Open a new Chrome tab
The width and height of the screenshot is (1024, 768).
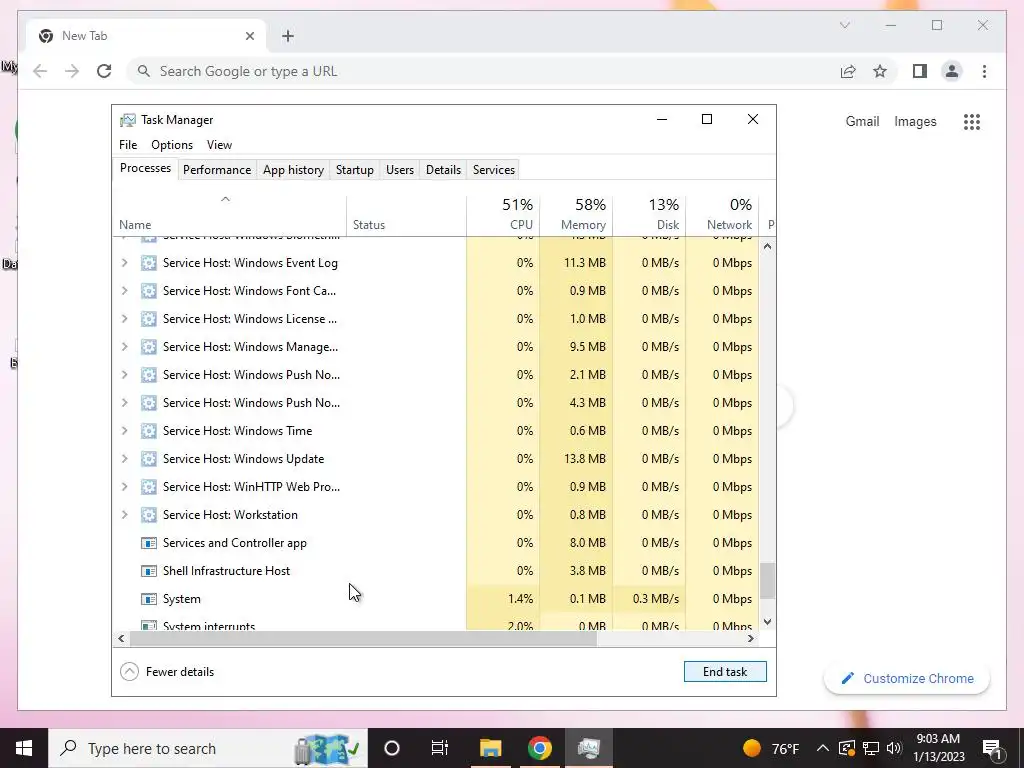point(287,36)
